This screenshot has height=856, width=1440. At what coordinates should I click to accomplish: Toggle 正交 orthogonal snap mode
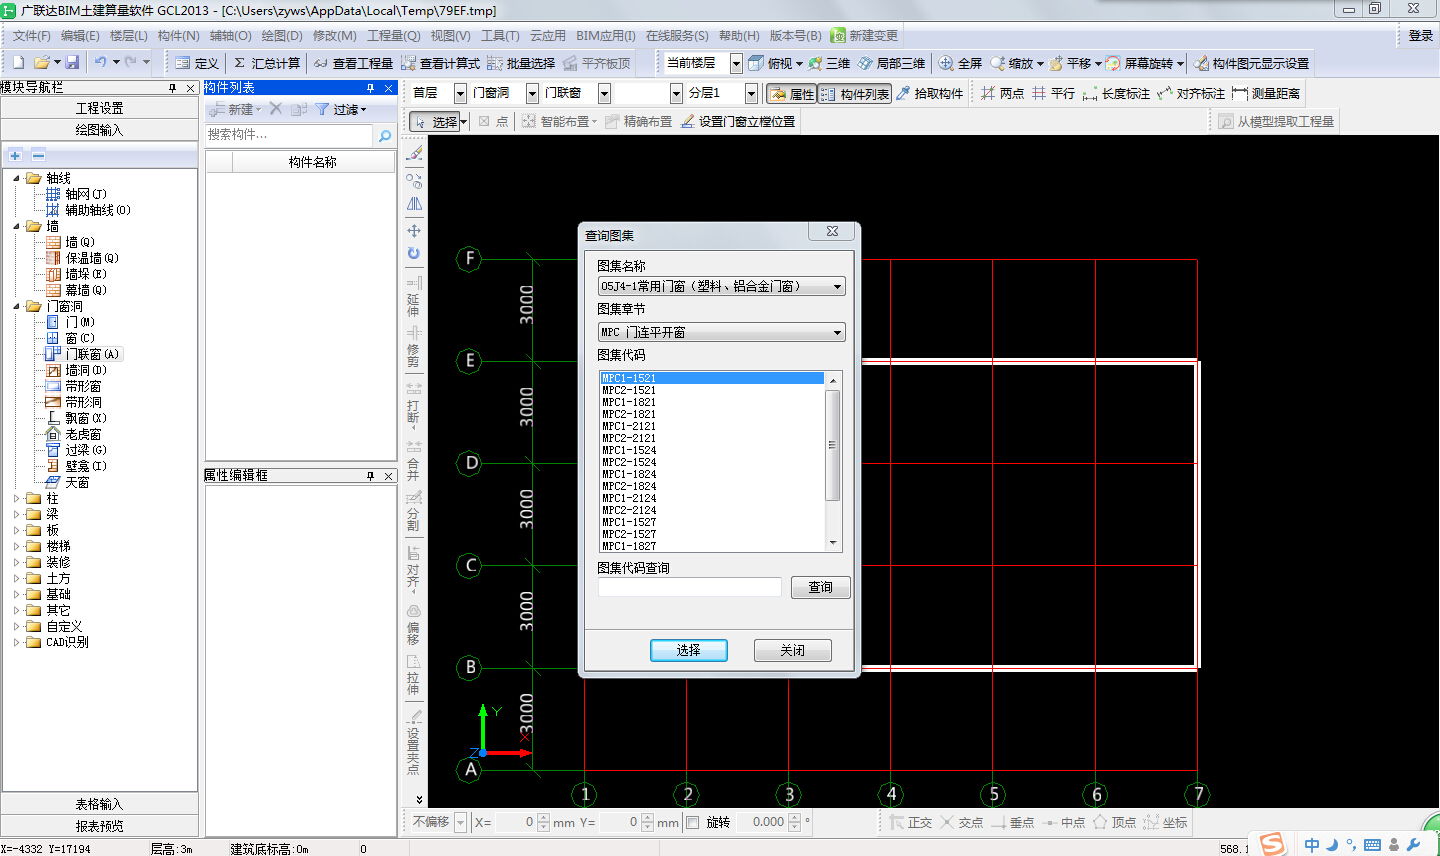pyautogui.click(x=910, y=822)
